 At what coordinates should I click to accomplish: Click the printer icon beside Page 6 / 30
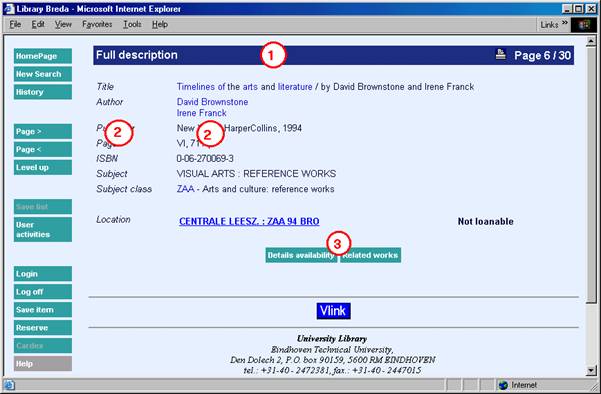(x=501, y=54)
